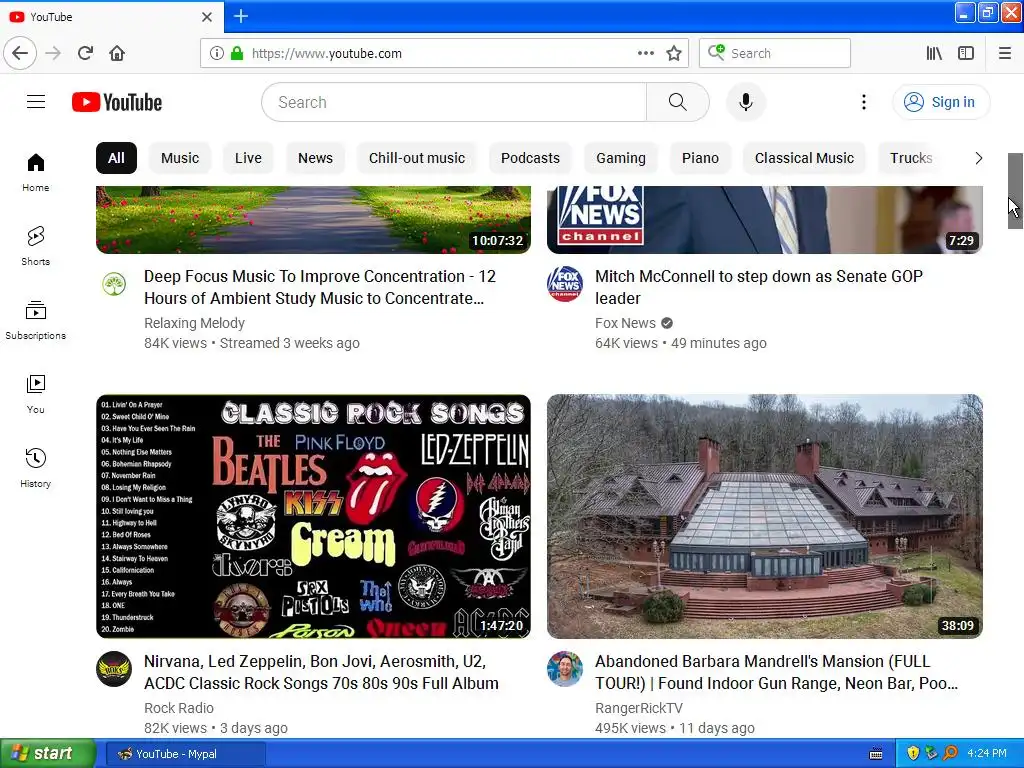Screen dimensions: 1024x768
Task: Open the Windows start button
Action: coord(47,754)
